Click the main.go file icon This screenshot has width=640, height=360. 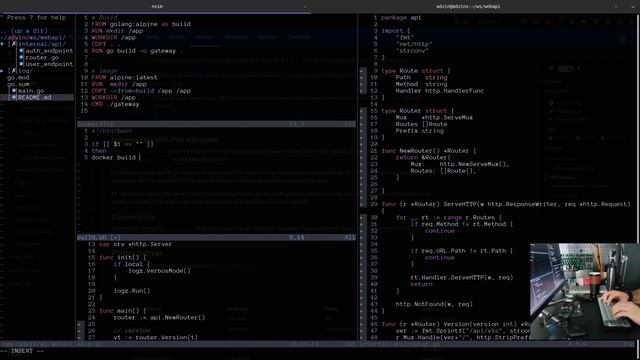tap(14, 91)
